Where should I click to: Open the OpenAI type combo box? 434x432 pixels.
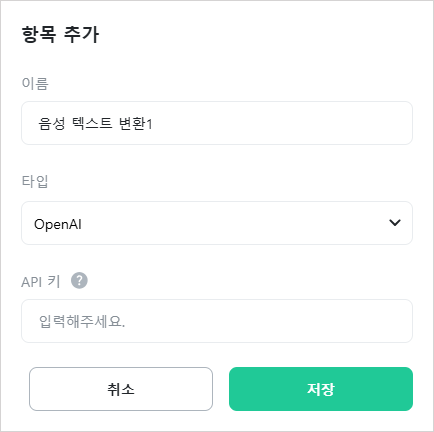(217, 223)
